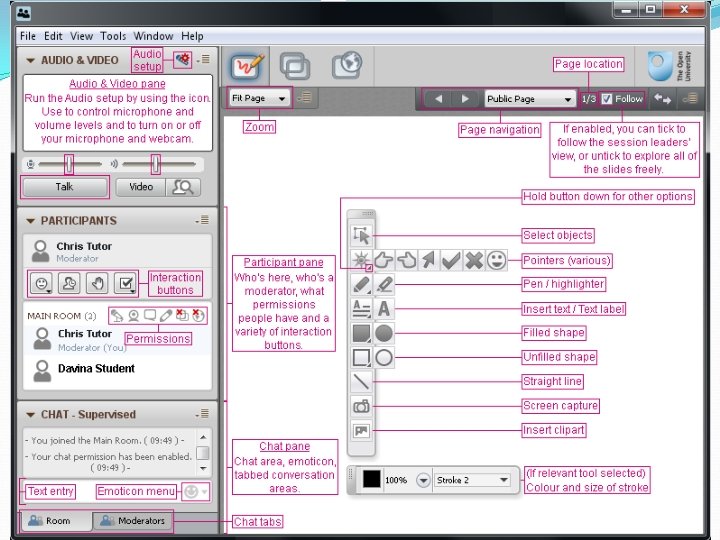Pick the left-pointing hand pointer

coord(406,260)
